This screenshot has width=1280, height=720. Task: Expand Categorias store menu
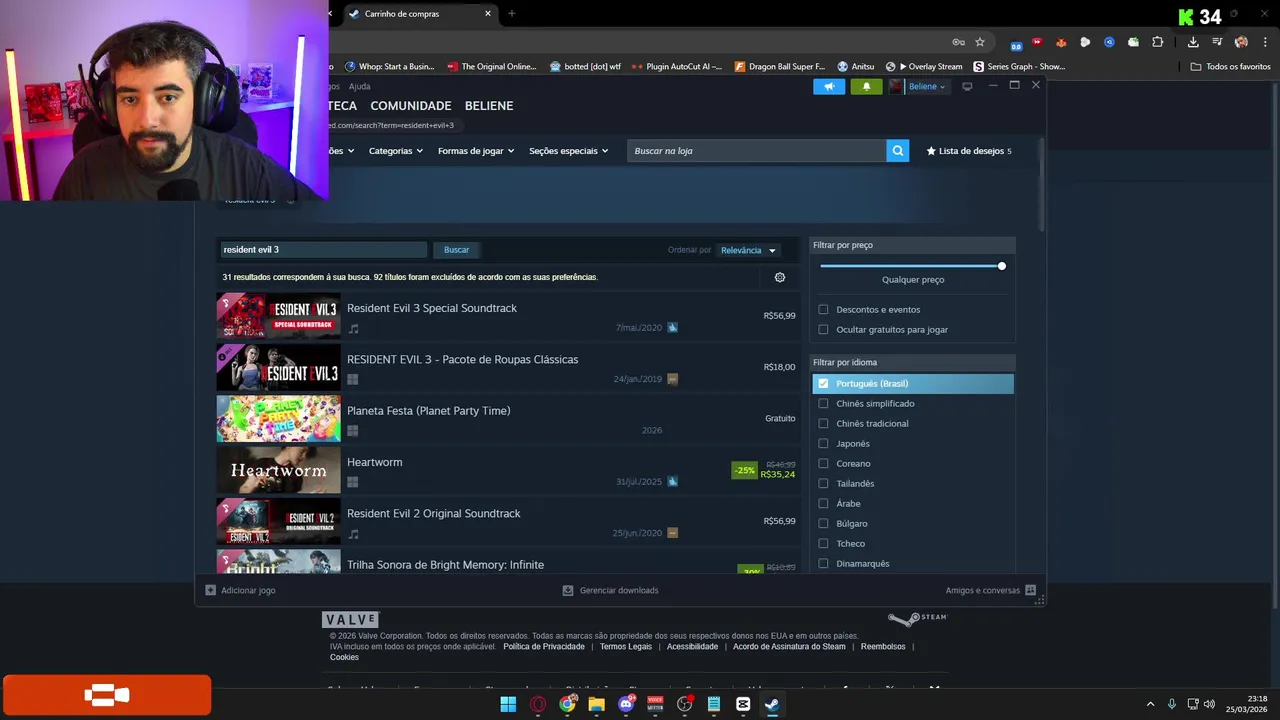(x=395, y=151)
